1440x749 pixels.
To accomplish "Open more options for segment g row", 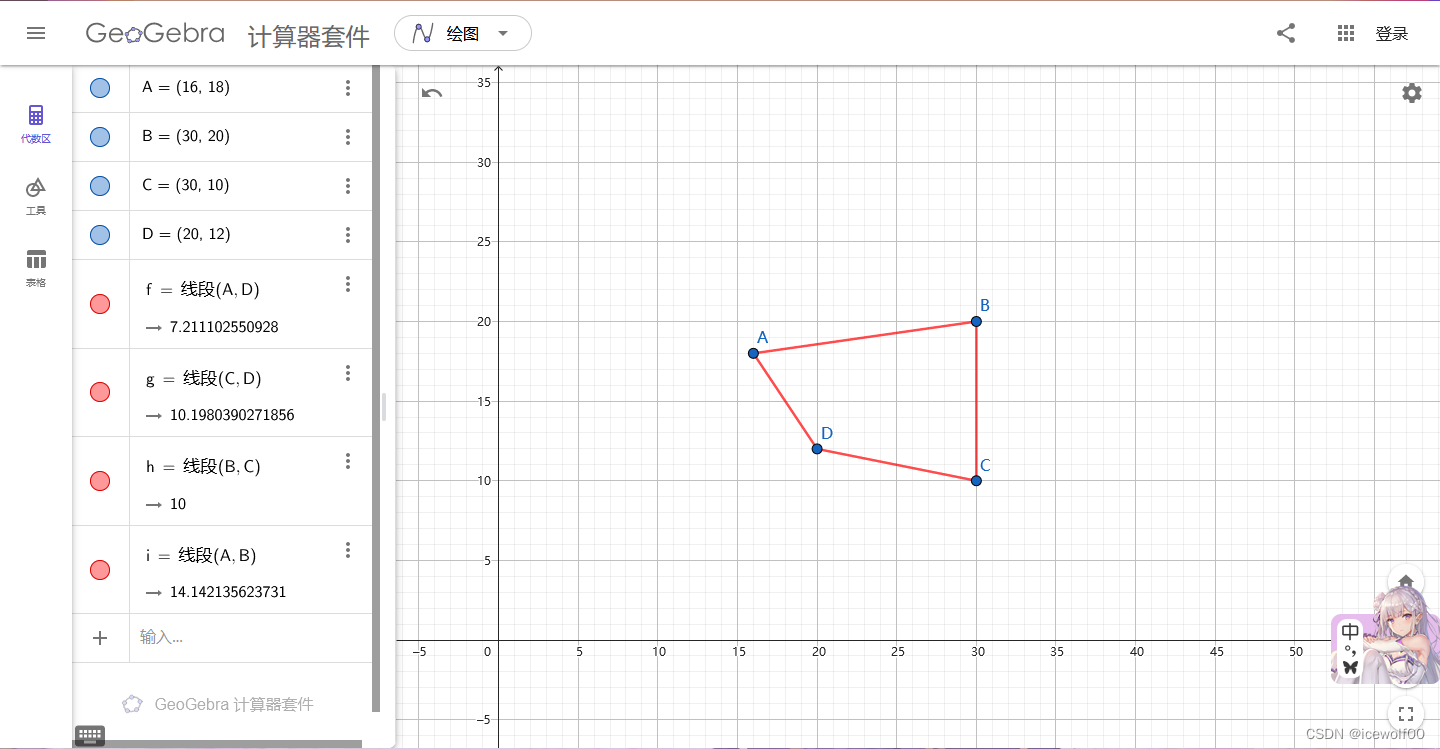I will point(348,373).
